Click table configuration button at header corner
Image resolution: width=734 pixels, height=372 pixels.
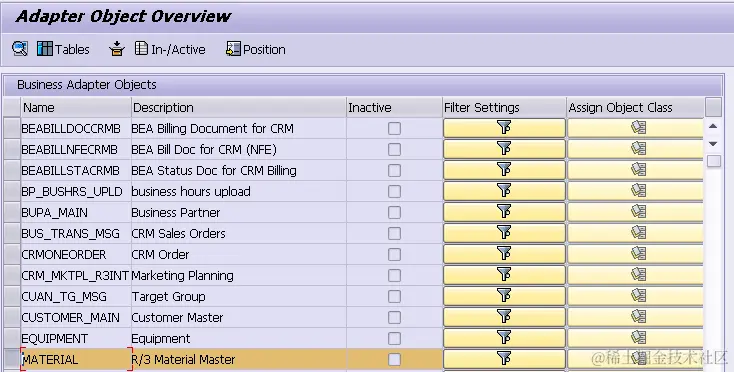tap(713, 107)
